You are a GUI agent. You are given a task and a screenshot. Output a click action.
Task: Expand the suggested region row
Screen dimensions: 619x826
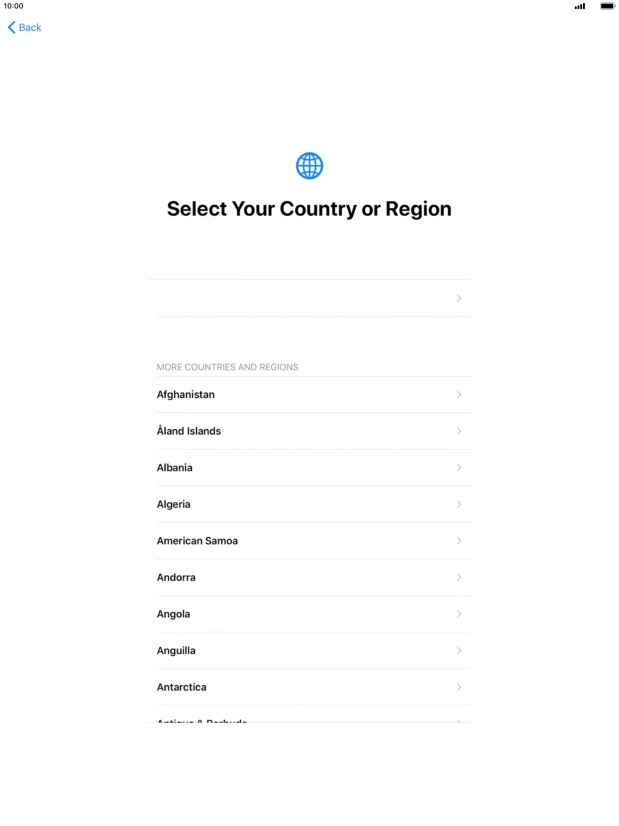(458, 298)
